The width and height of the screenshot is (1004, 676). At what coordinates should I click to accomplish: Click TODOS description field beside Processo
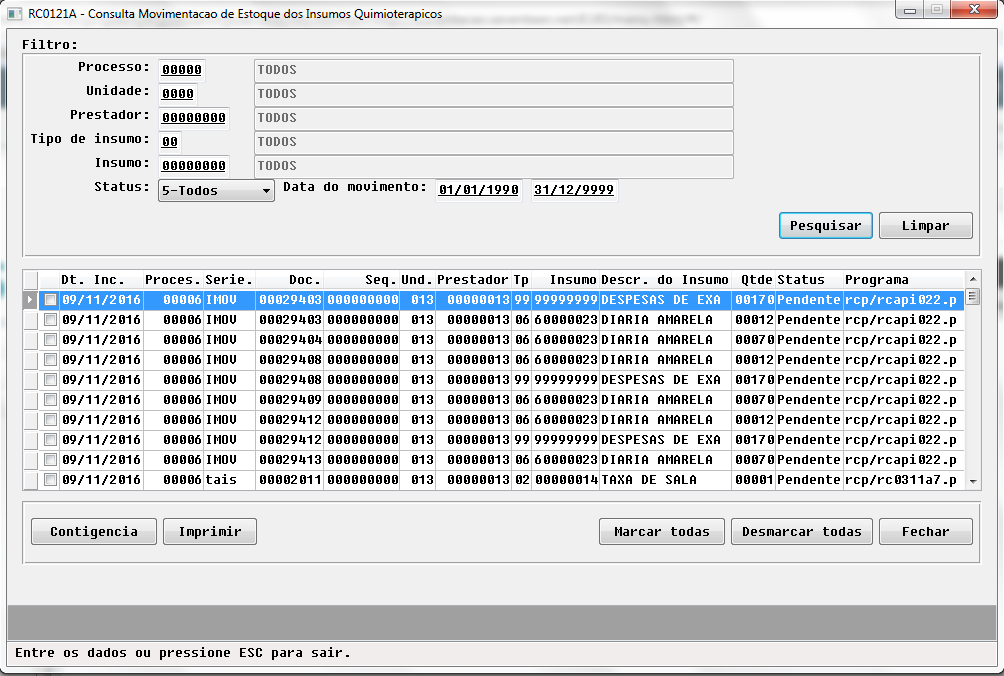pos(494,70)
